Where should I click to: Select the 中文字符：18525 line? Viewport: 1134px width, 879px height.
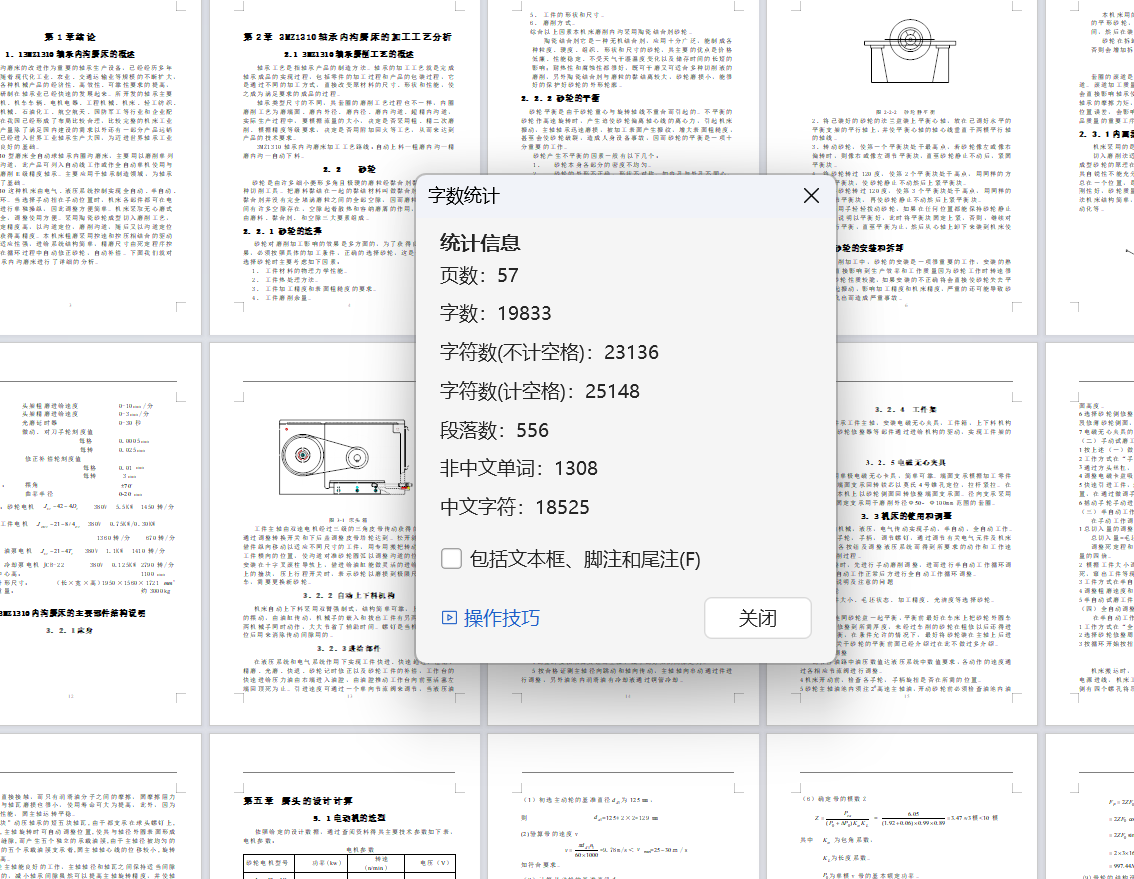point(514,507)
